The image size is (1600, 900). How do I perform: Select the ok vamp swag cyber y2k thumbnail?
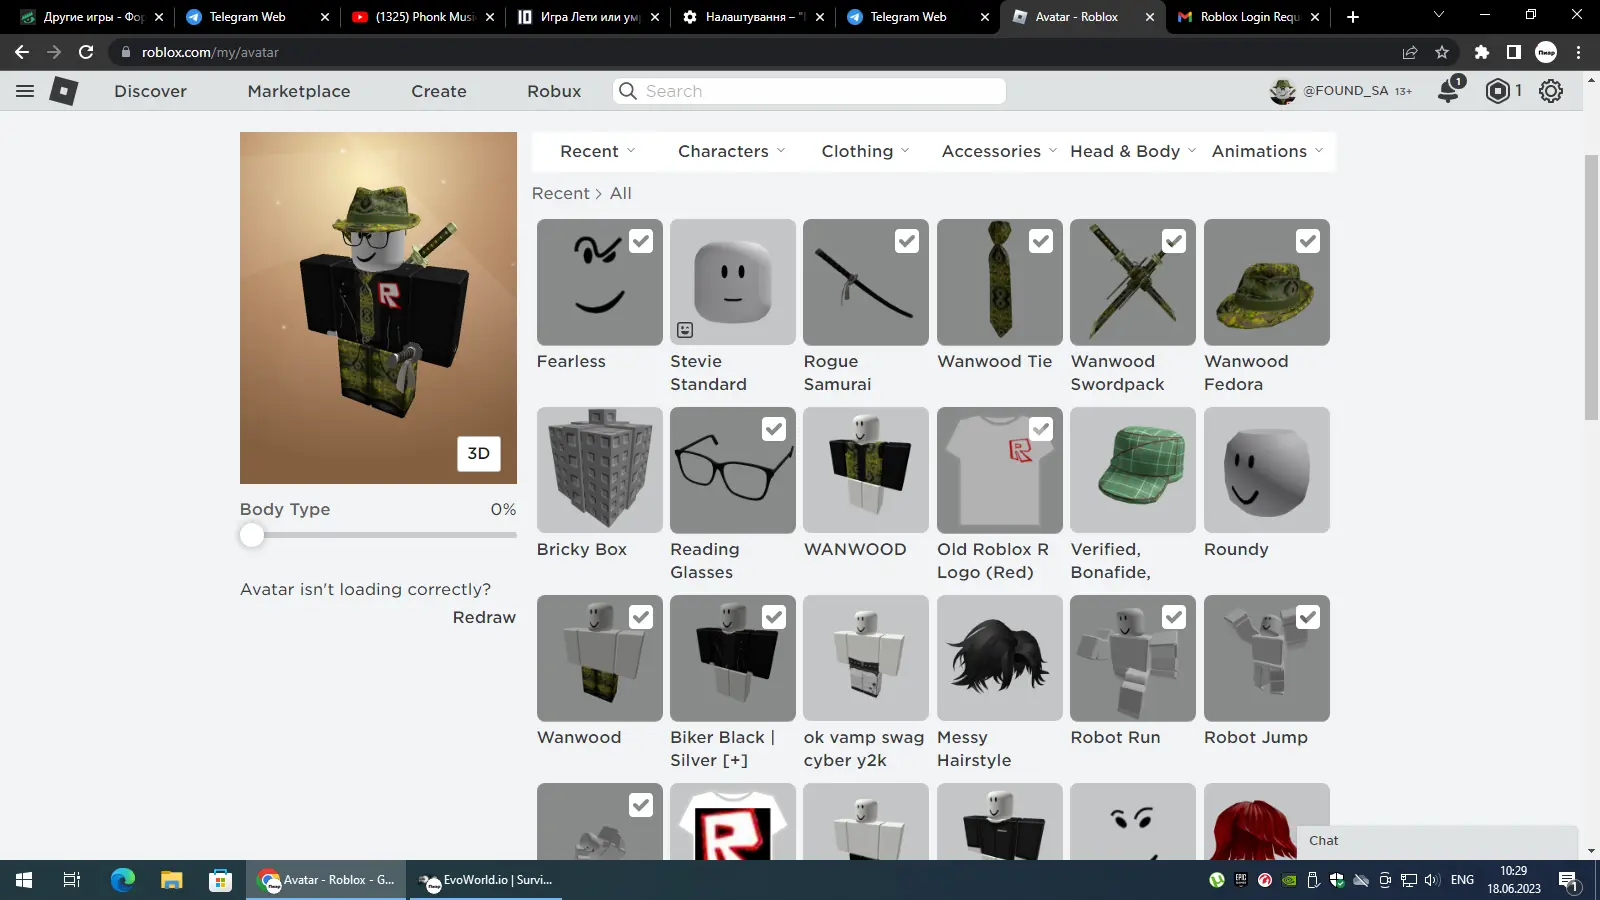point(866,658)
